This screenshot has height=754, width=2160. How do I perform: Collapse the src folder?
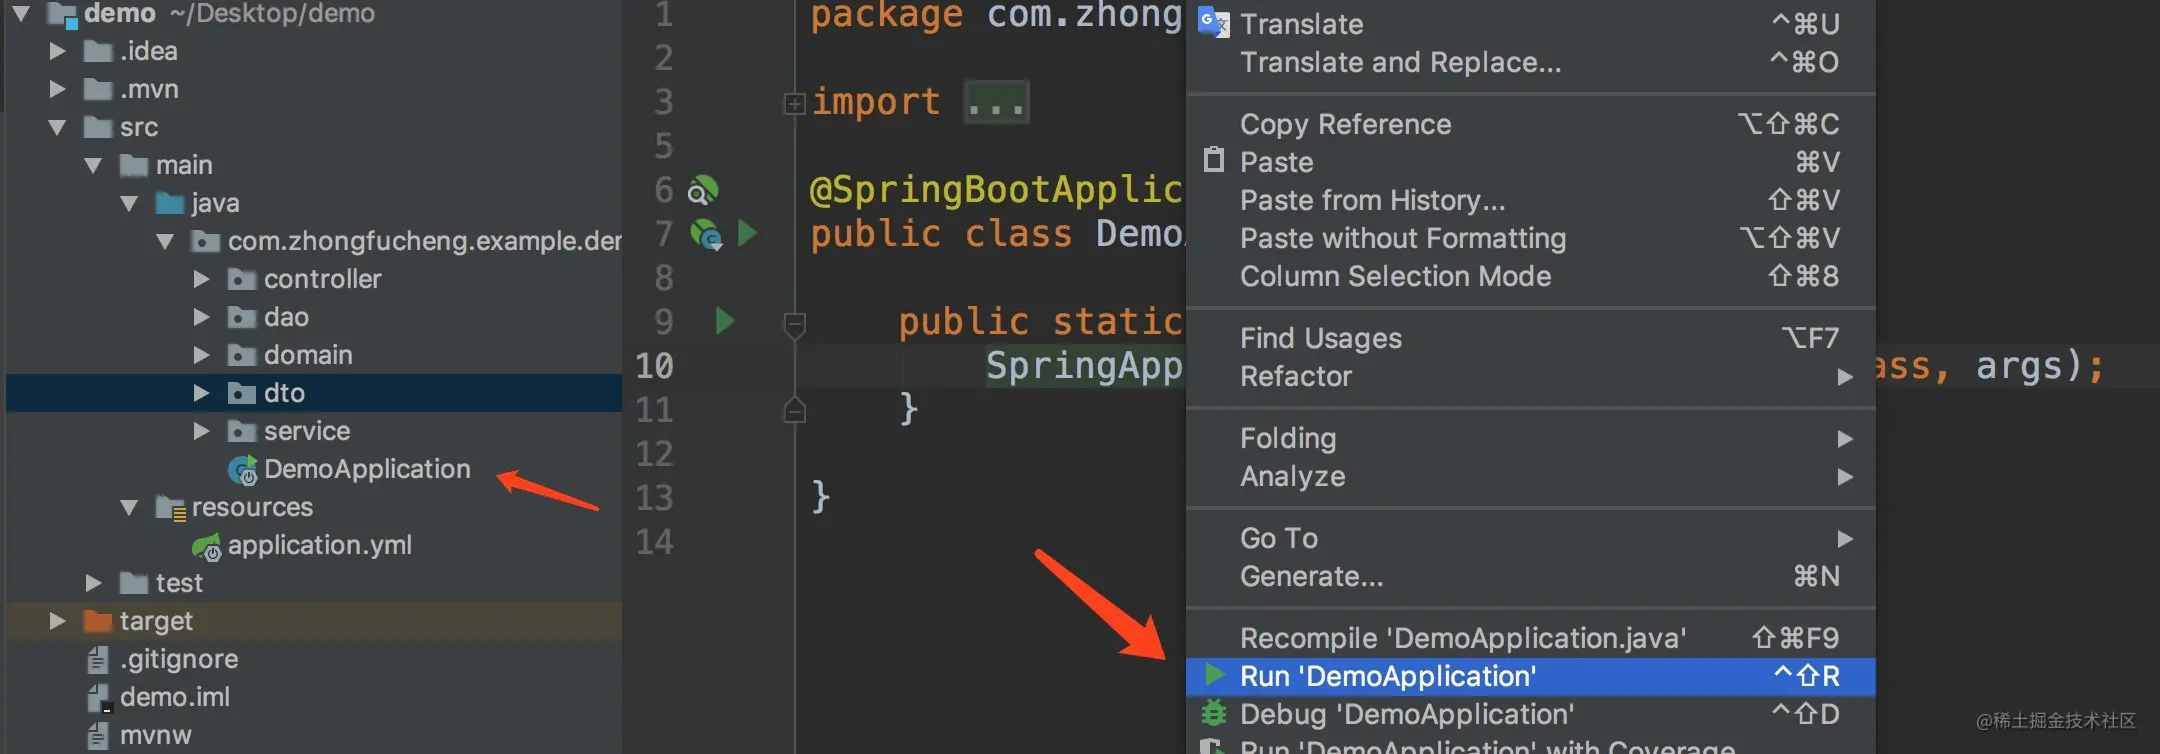[58, 127]
